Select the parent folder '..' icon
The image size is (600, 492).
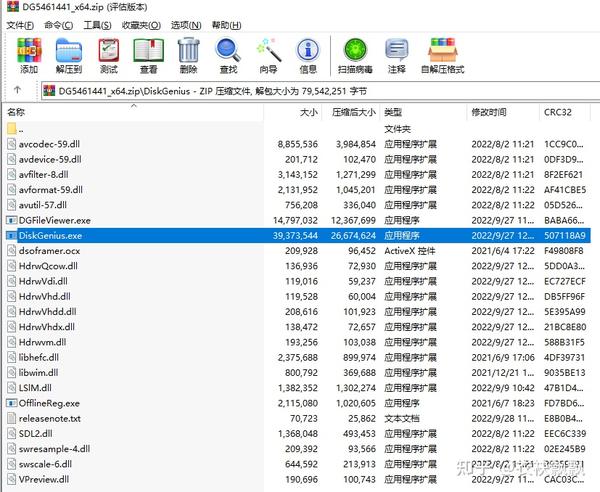pos(12,129)
